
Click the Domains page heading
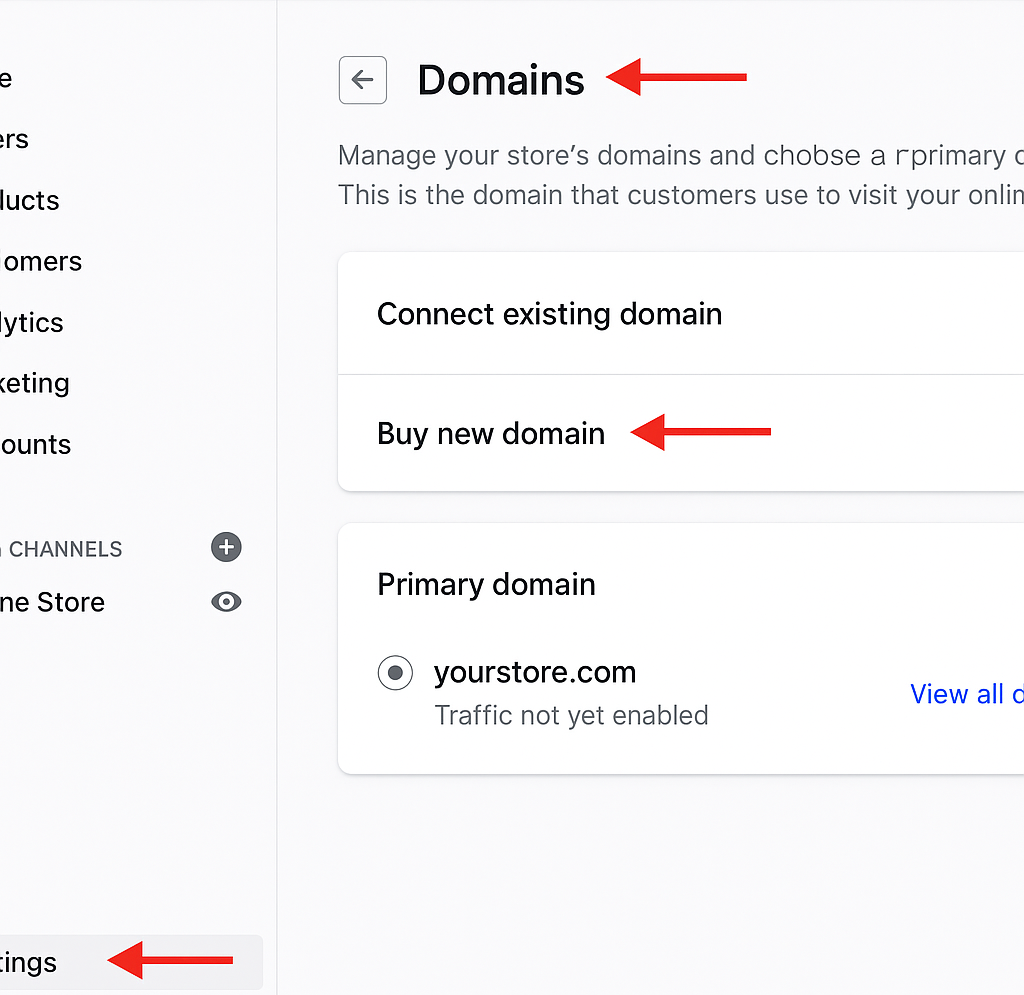click(500, 80)
